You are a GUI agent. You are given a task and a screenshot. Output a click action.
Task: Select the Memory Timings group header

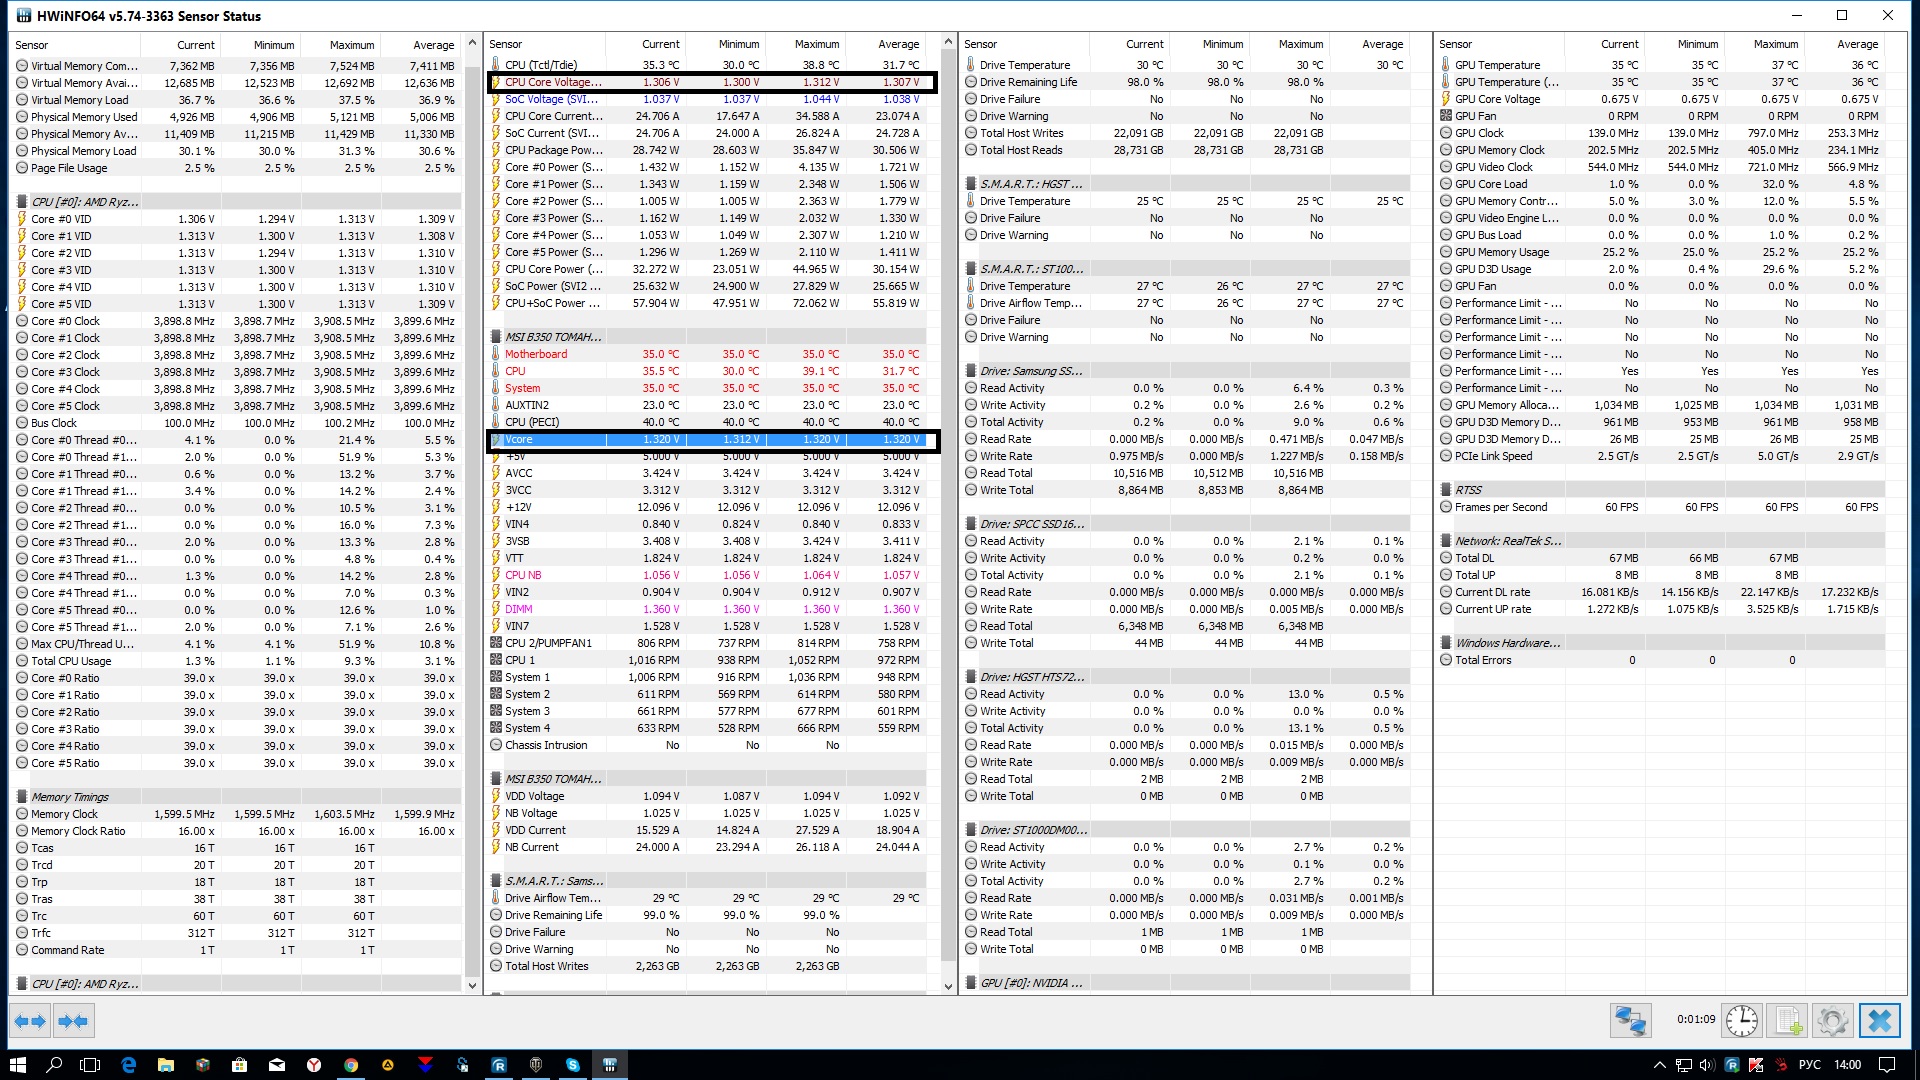tap(70, 797)
